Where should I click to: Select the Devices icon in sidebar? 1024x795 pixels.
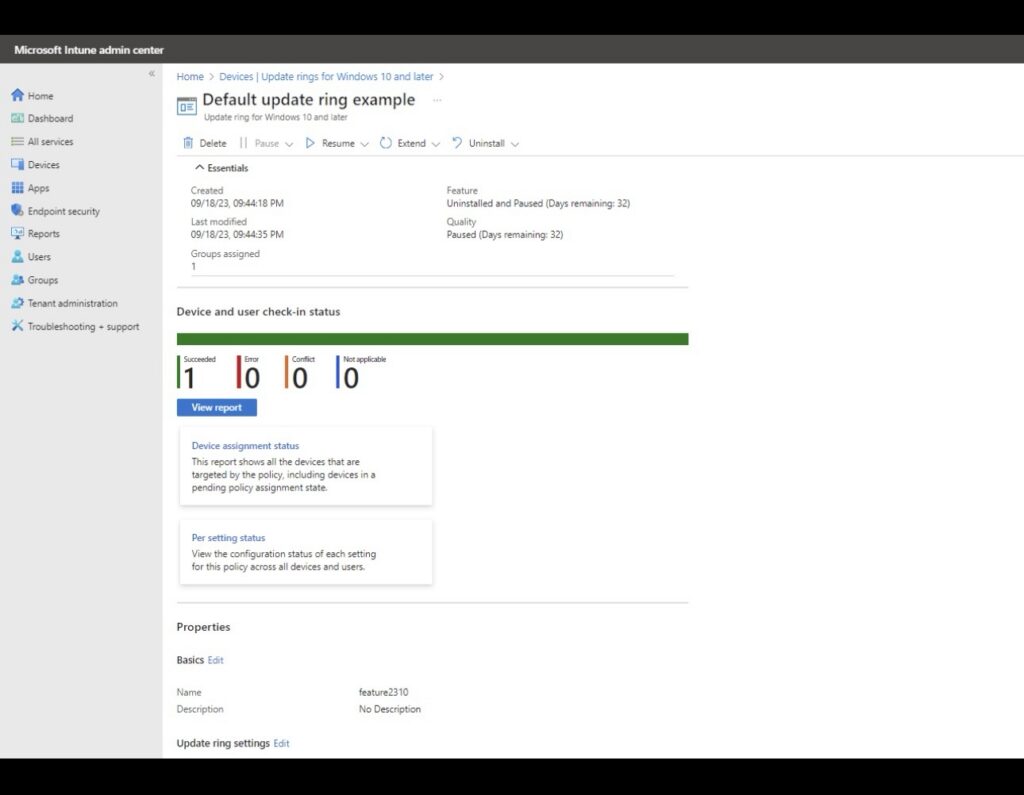coord(17,165)
